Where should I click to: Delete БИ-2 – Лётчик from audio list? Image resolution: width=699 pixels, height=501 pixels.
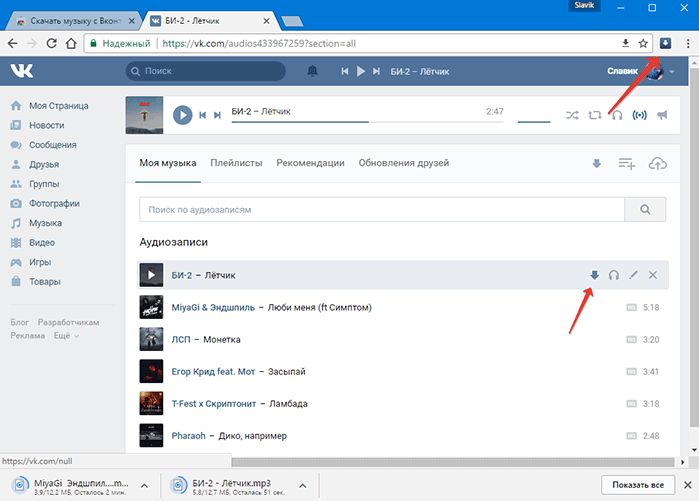point(653,275)
